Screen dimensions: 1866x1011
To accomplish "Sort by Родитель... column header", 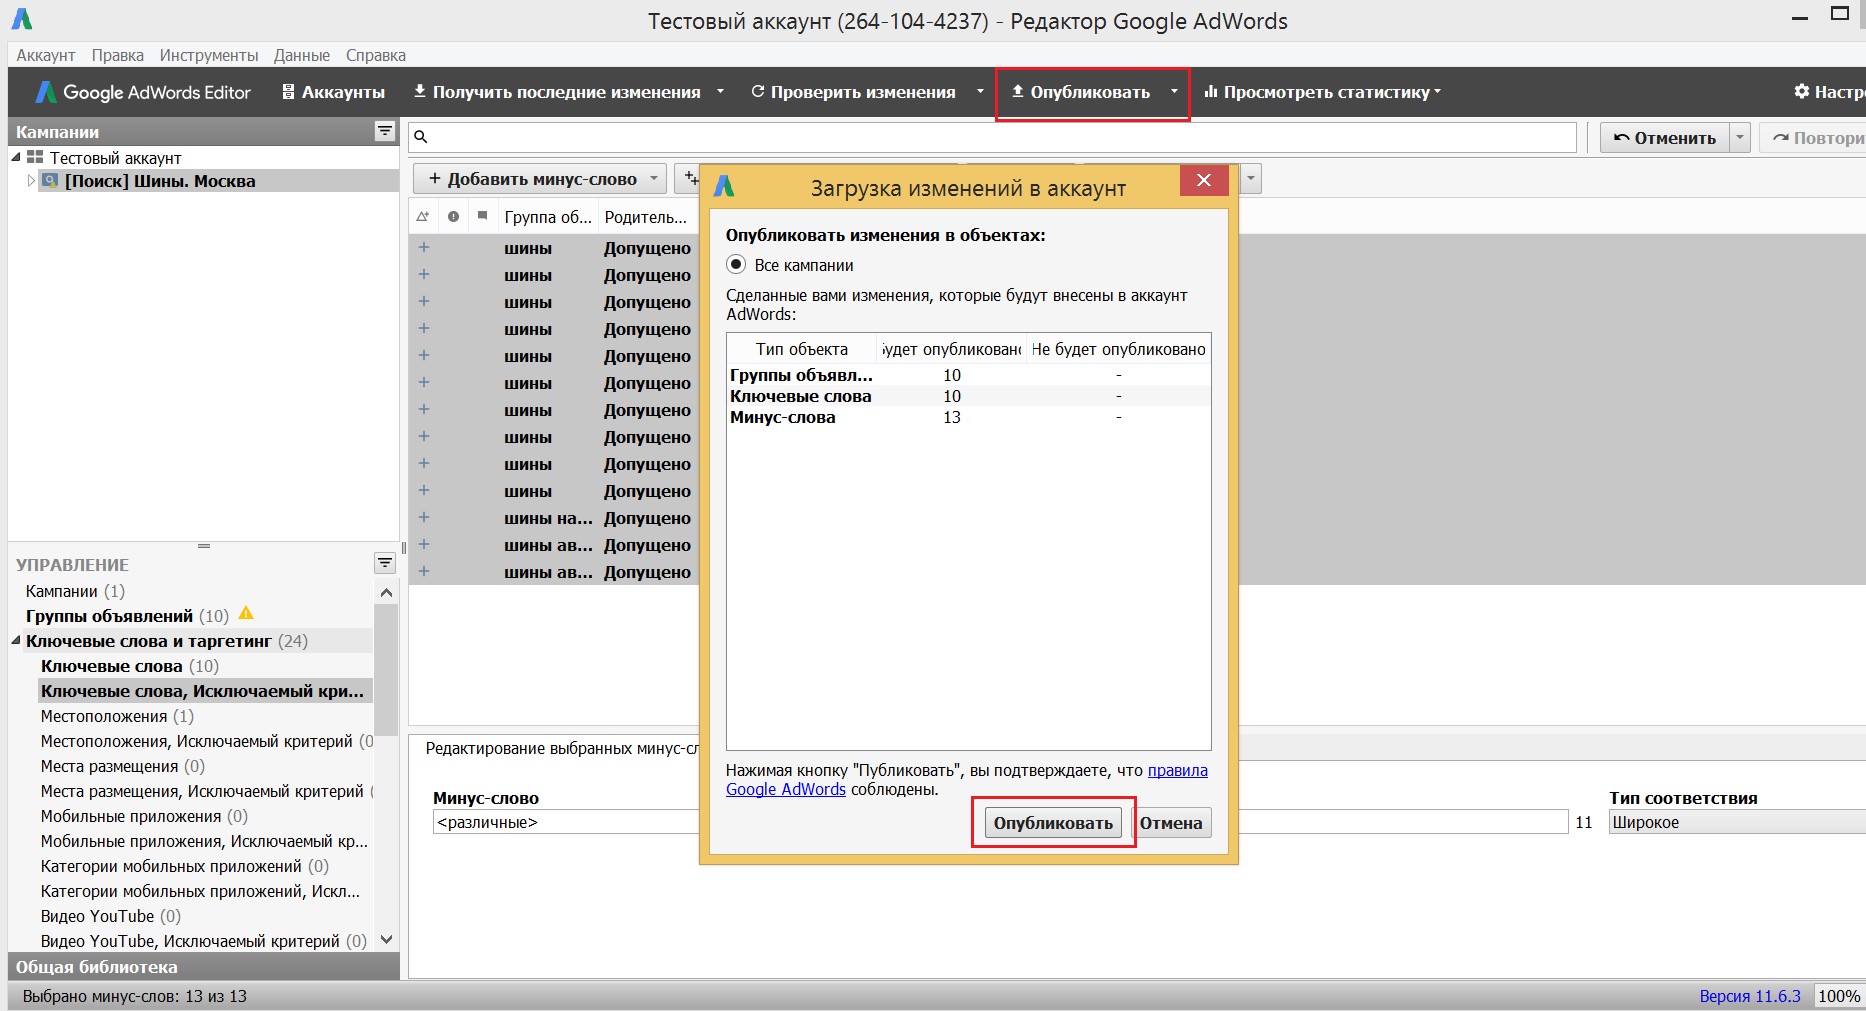I will pyautogui.click(x=646, y=217).
